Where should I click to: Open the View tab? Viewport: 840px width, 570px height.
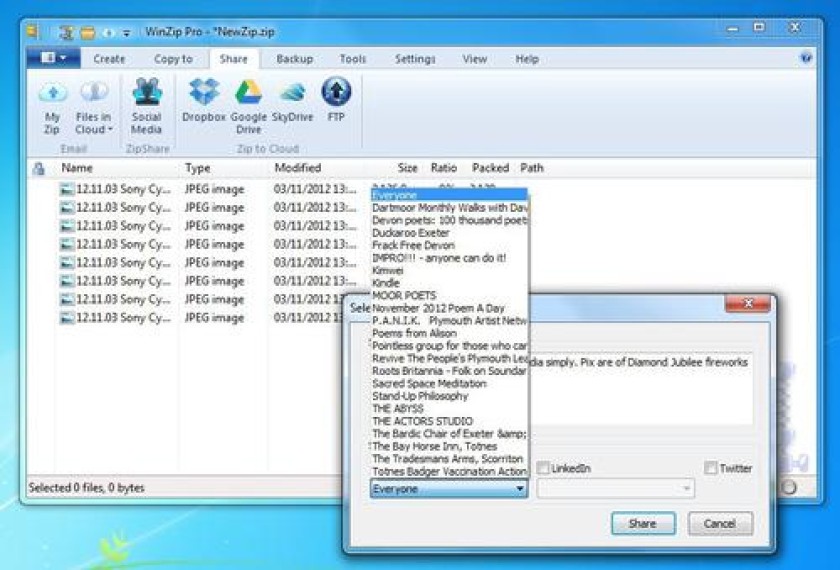point(475,59)
